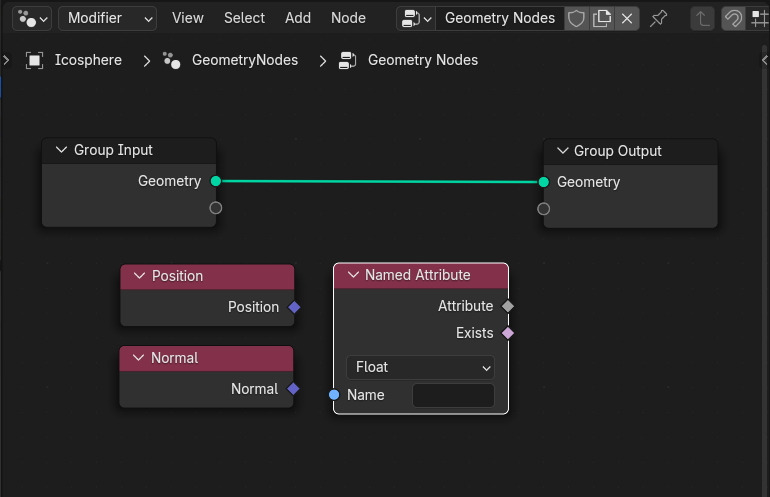Click the Position output socket
This screenshot has width=770, height=497.
(294, 307)
